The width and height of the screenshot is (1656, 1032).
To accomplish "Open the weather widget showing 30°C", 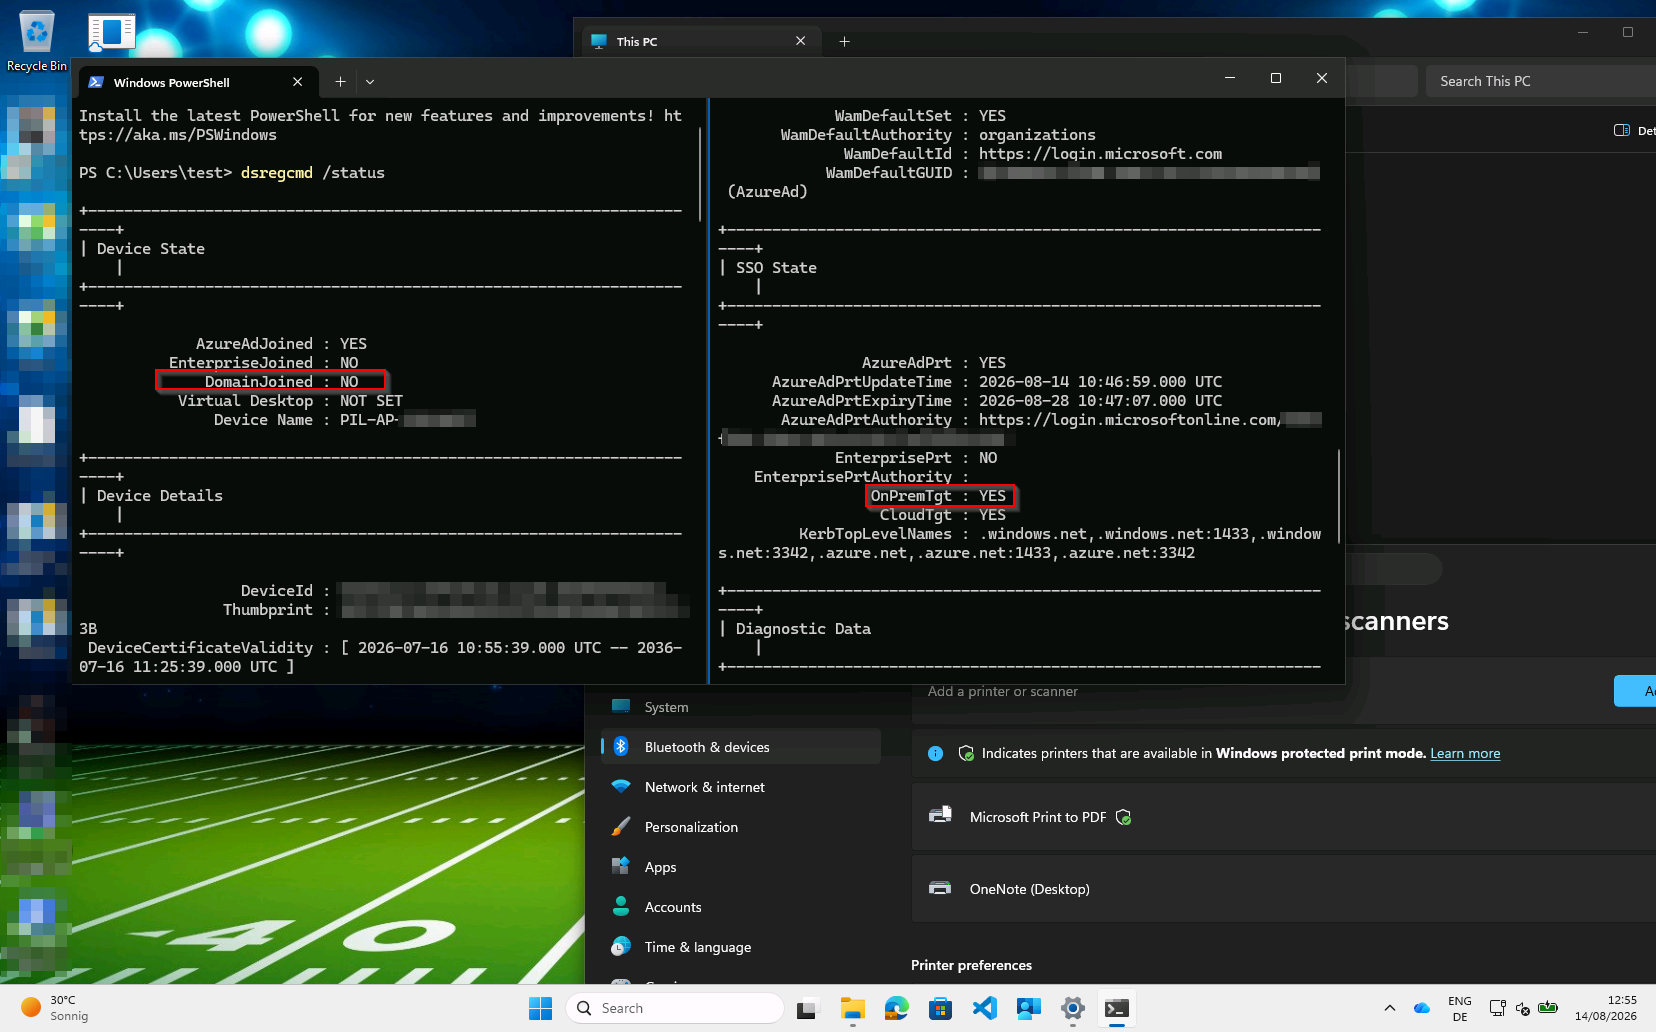I will (x=56, y=1008).
